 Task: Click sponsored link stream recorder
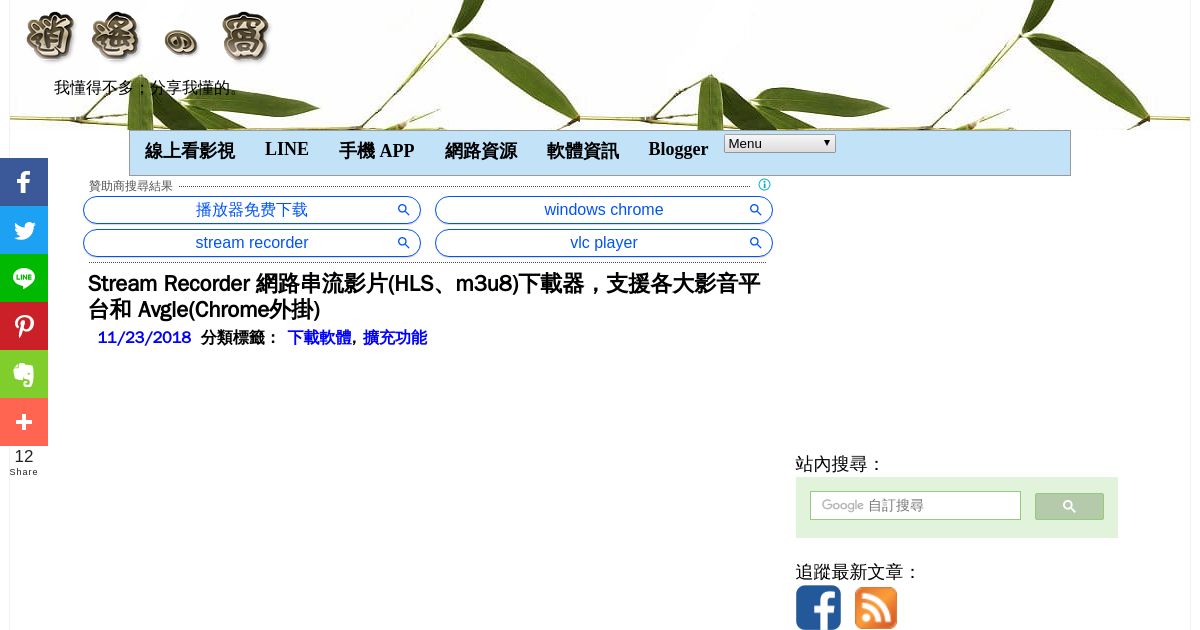(252, 243)
